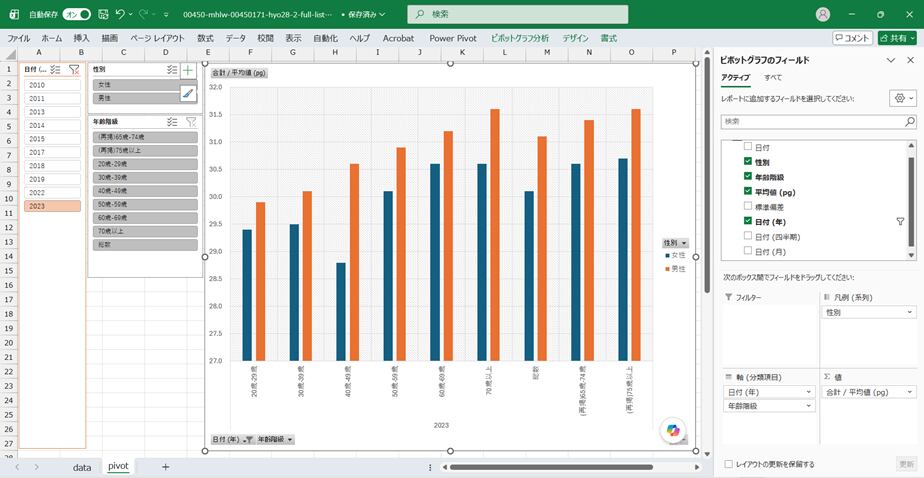Select 70歳以上 in the 年齢階級 slicer
The width and height of the screenshot is (924, 478).
click(145, 231)
